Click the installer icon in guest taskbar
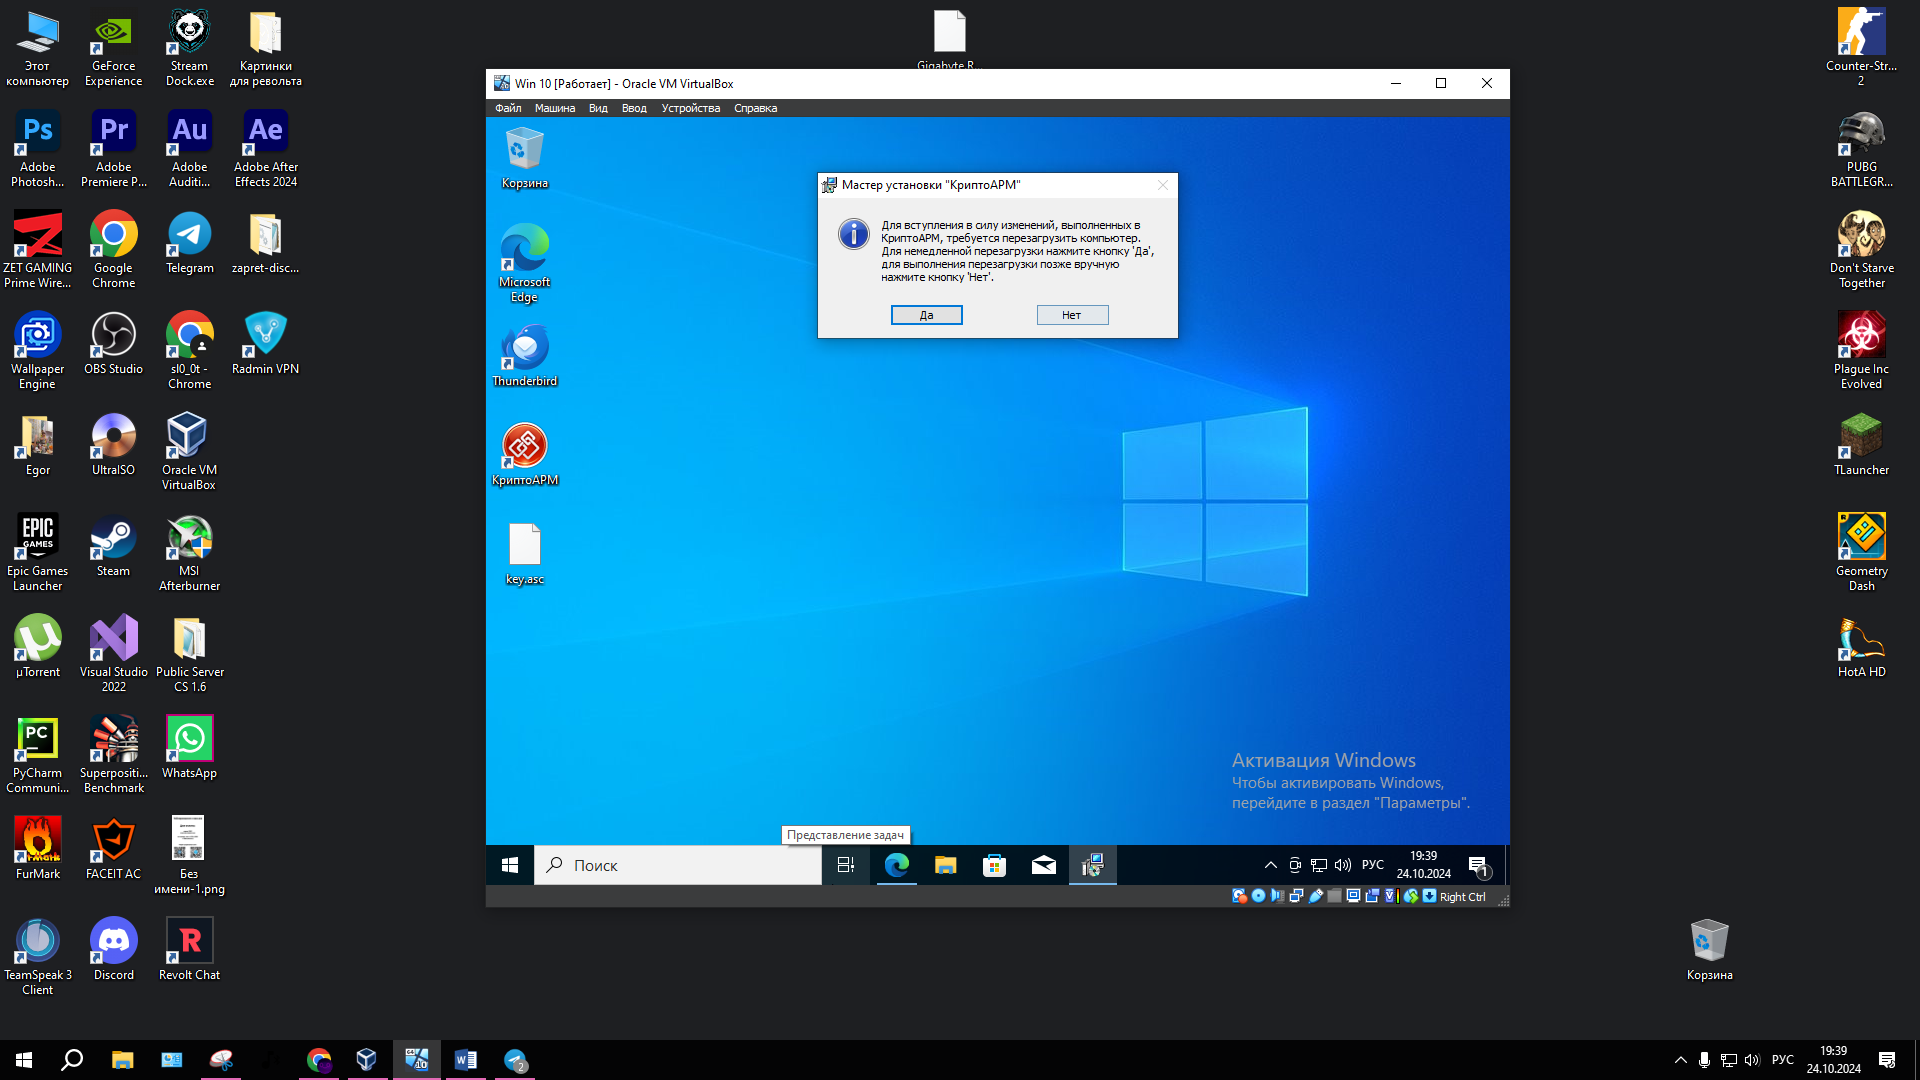The image size is (1920, 1080). (1093, 865)
